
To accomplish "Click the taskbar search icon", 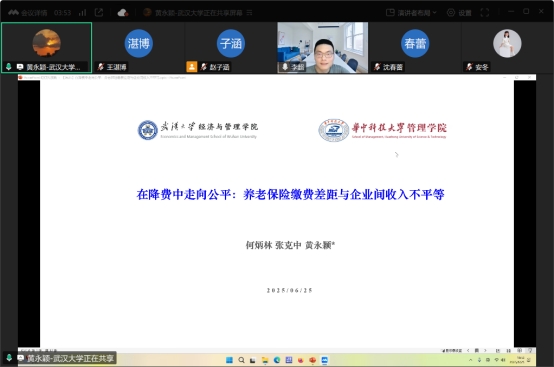I will coord(241,360).
